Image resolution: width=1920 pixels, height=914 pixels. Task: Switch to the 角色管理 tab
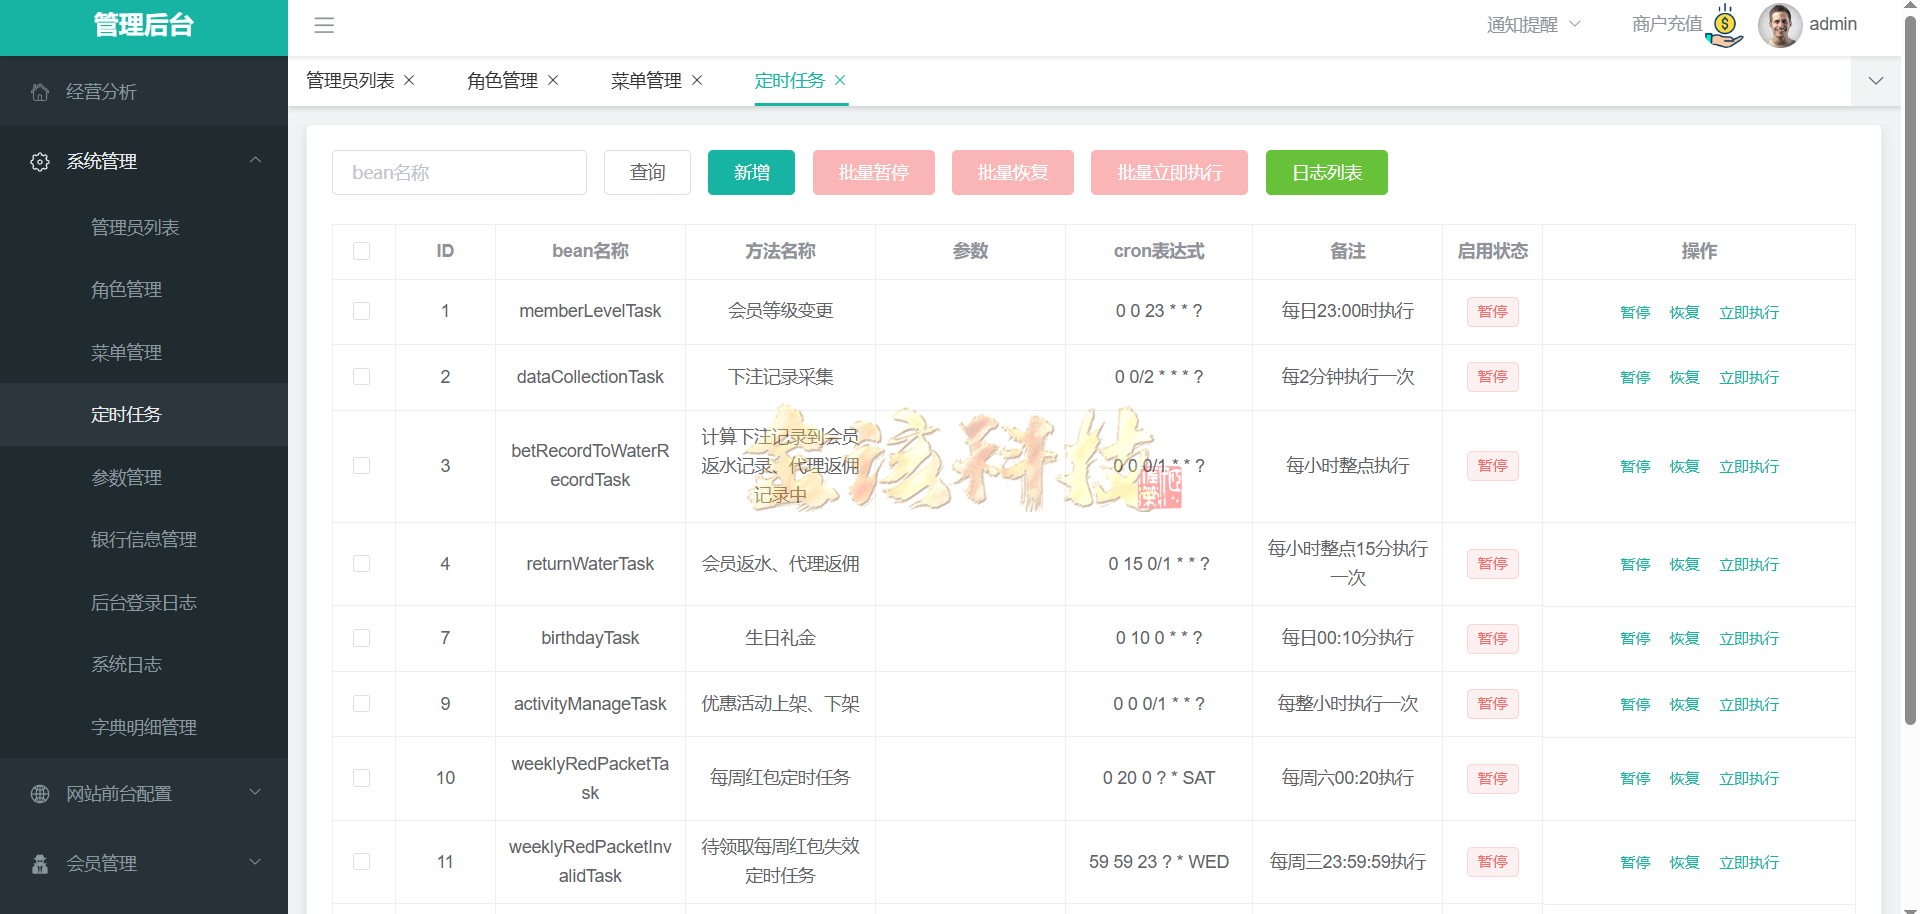[501, 80]
